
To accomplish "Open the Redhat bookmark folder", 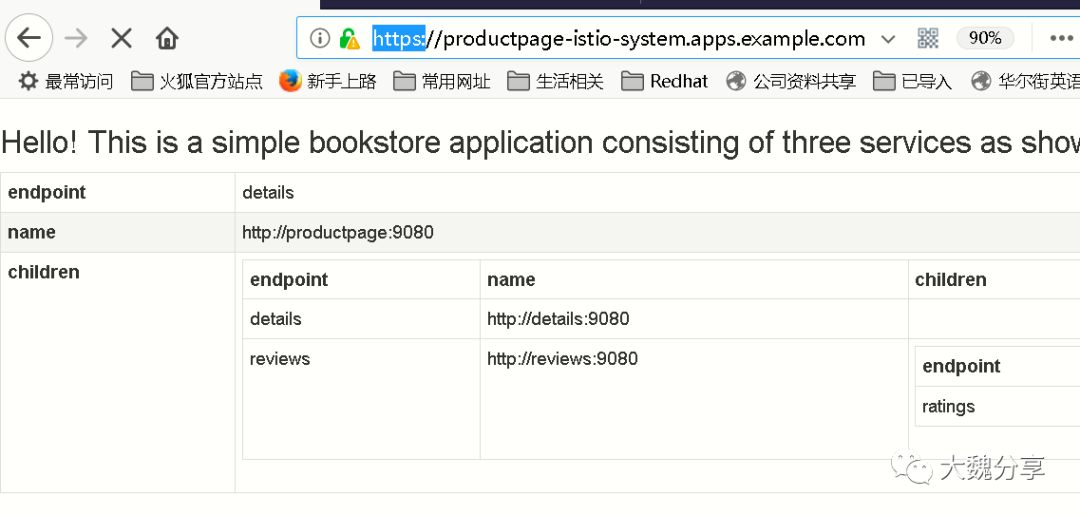I will click(665, 81).
